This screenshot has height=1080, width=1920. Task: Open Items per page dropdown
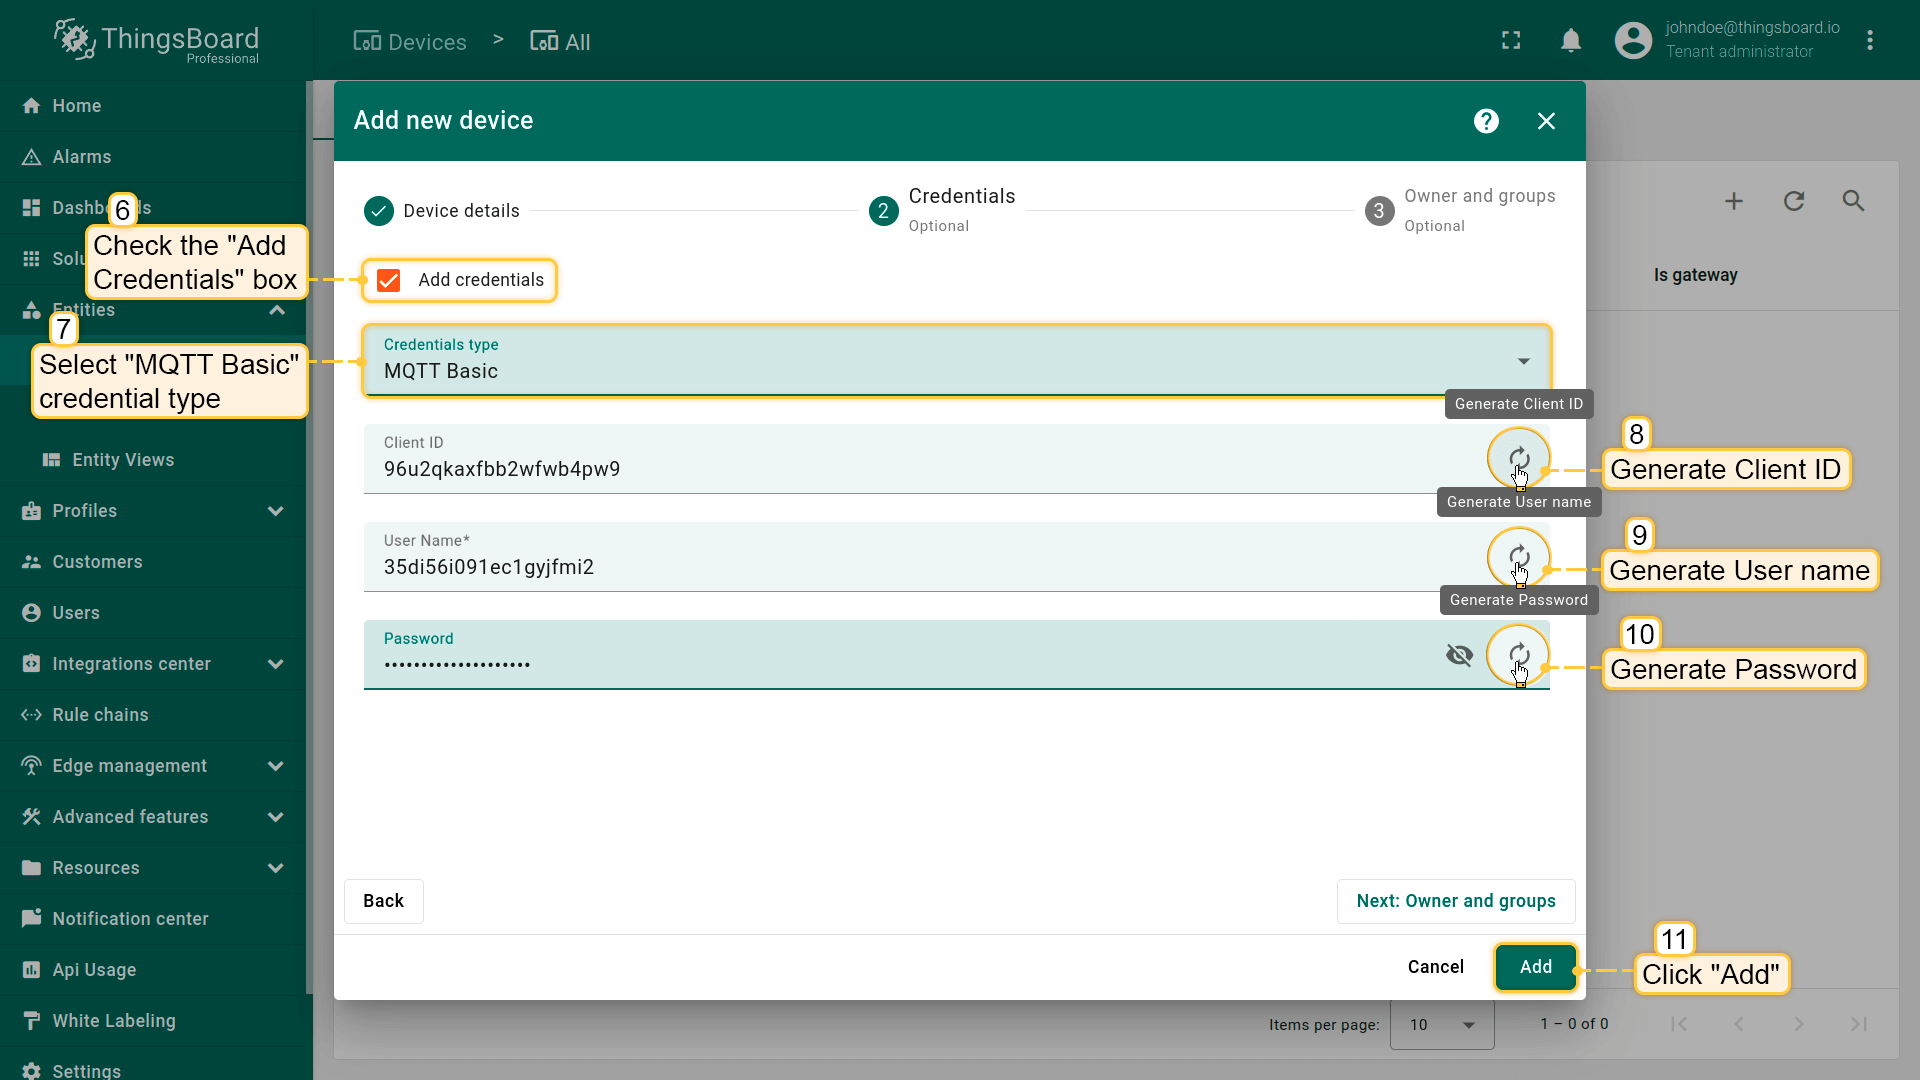click(1442, 1024)
